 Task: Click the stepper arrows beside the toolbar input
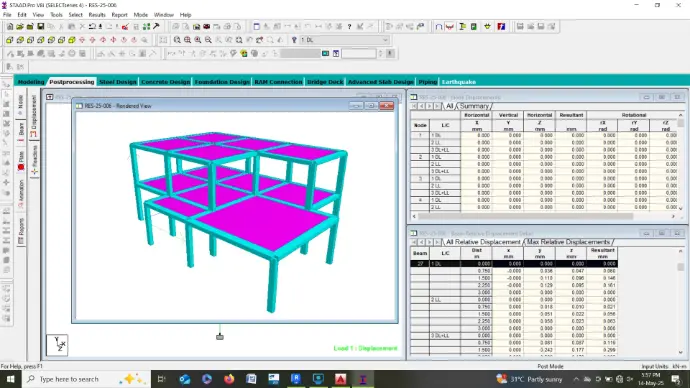[381, 54]
